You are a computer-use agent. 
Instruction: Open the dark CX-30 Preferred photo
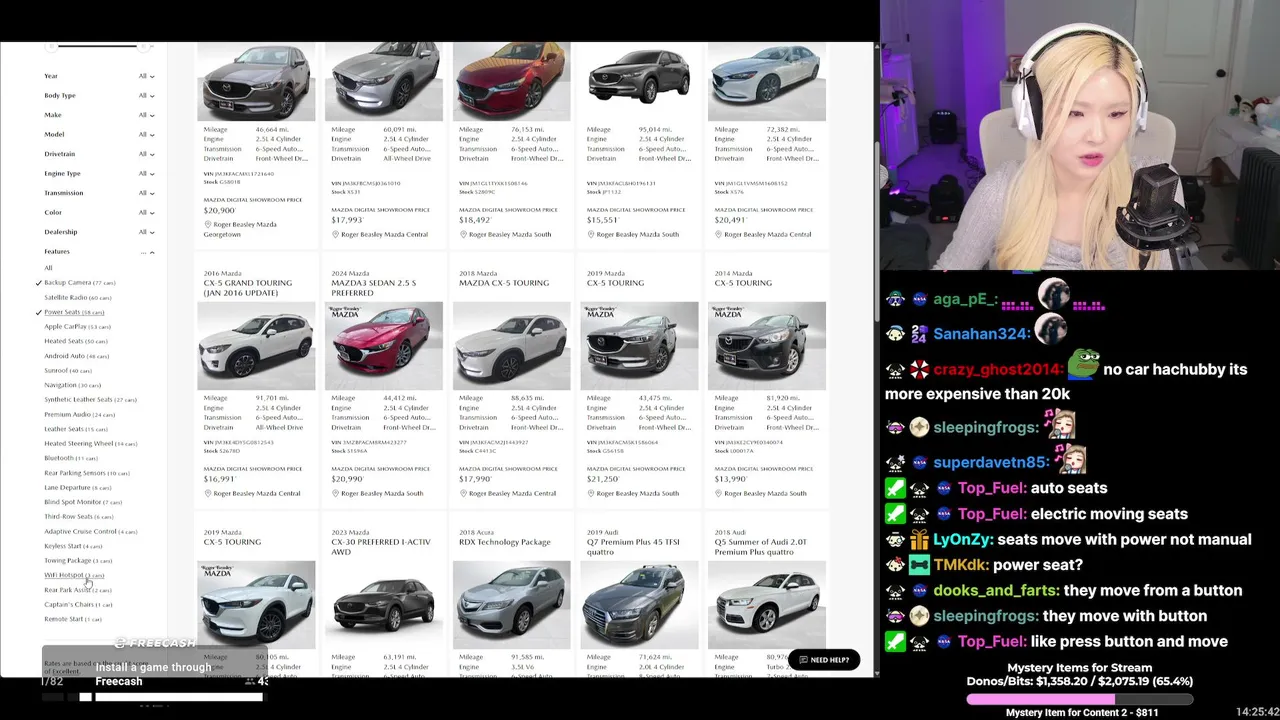[x=384, y=605]
